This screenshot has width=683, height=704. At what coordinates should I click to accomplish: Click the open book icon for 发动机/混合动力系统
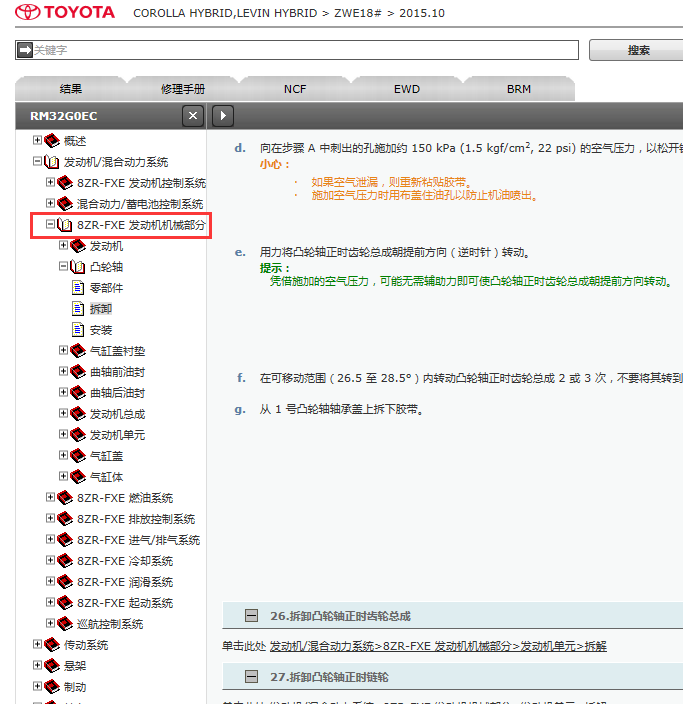tap(52, 162)
